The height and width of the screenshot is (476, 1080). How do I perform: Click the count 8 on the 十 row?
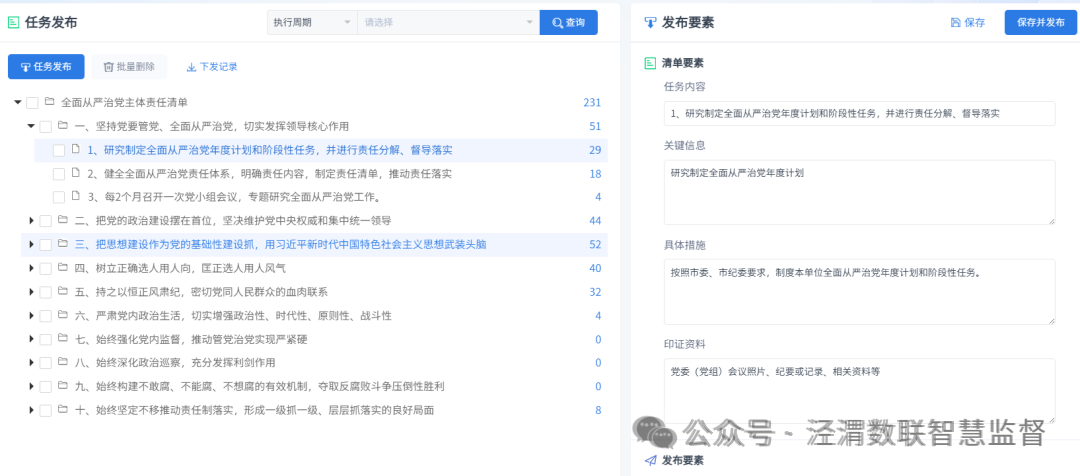598,410
